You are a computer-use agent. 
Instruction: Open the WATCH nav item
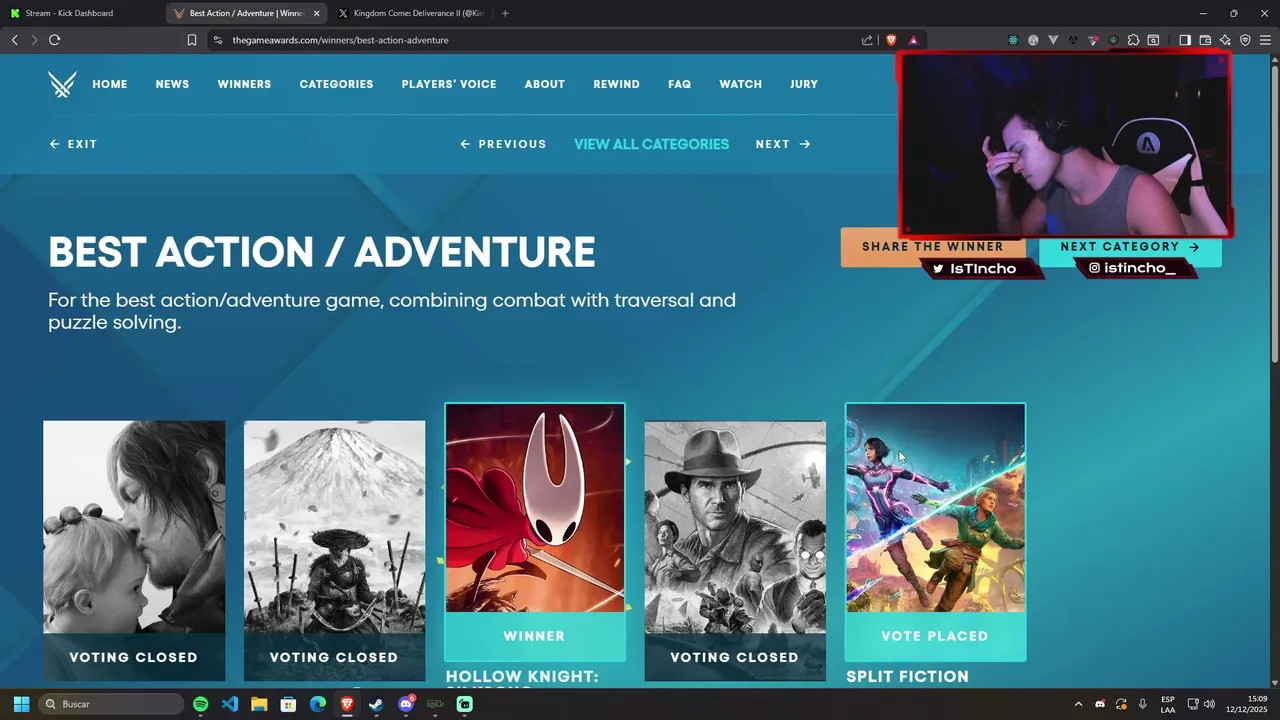click(741, 84)
